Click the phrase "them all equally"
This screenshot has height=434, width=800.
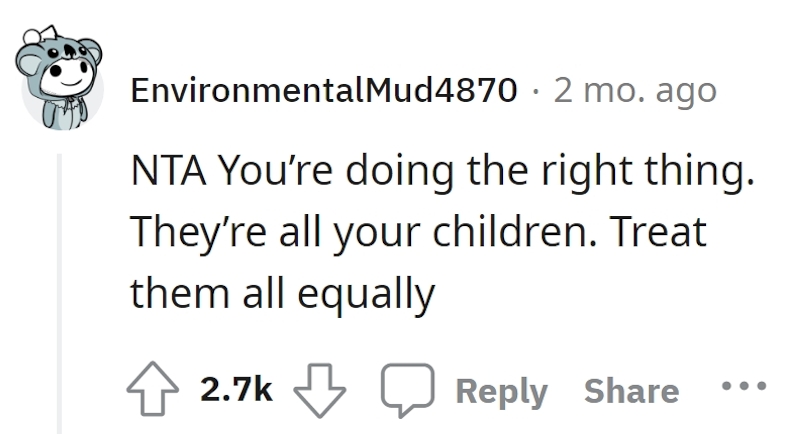click(283, 296)
